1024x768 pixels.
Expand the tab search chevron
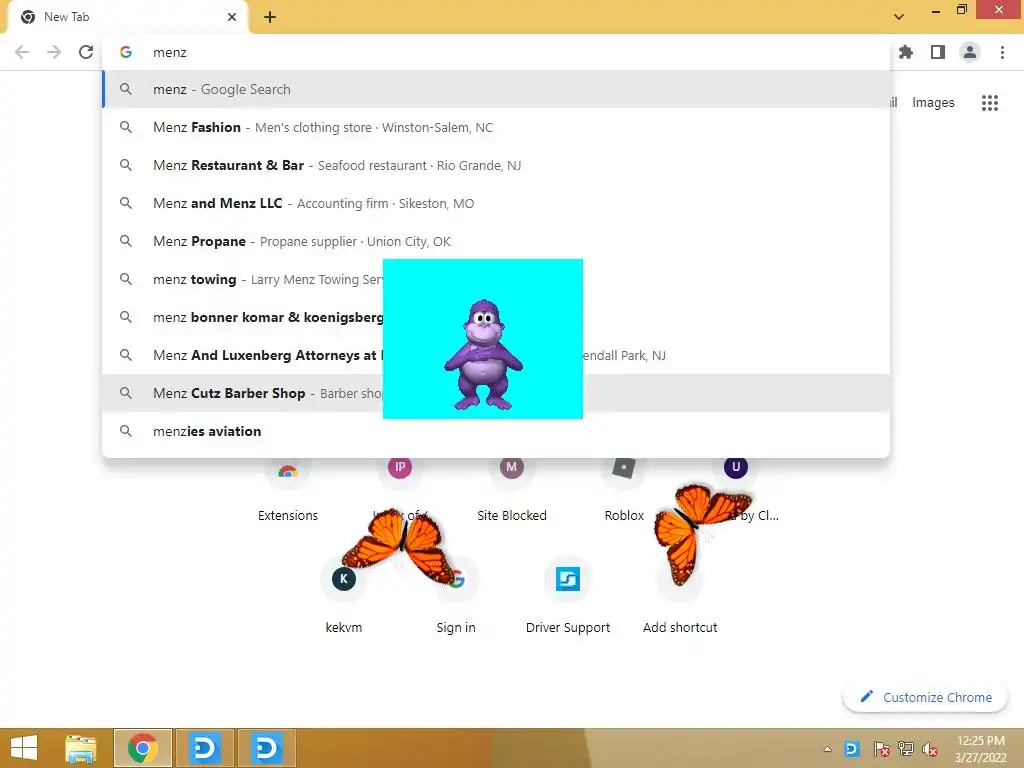(x=899, y=17)
